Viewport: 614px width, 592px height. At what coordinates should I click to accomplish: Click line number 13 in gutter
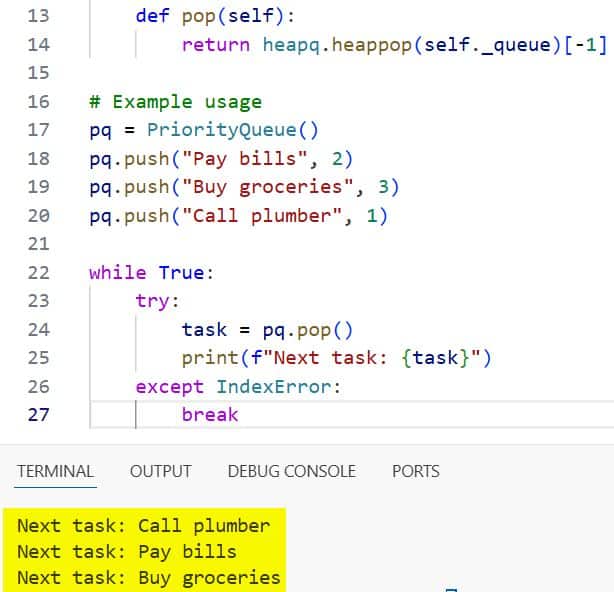point(38,16)
